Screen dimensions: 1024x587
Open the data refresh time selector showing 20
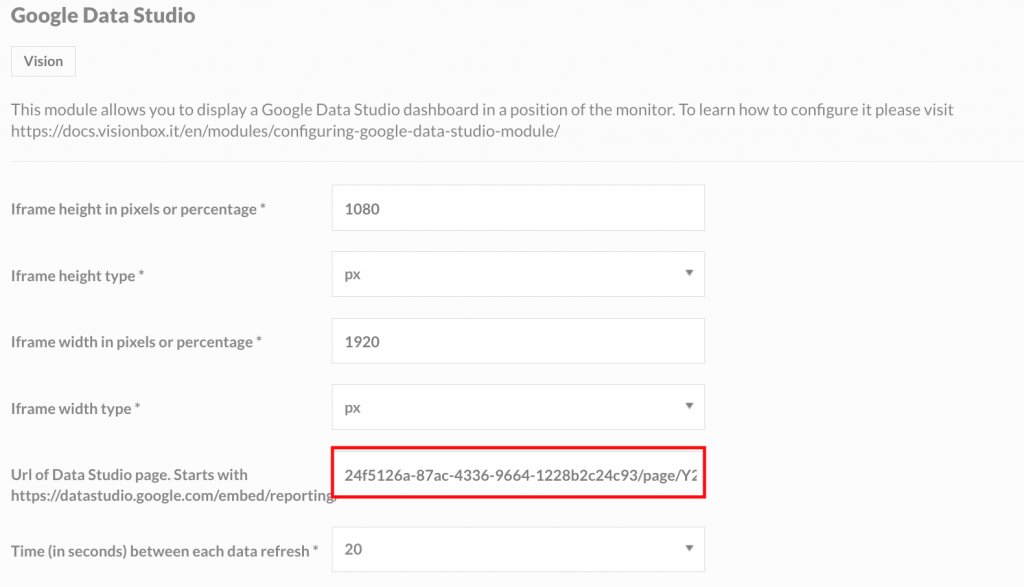[x=518, y=550]
